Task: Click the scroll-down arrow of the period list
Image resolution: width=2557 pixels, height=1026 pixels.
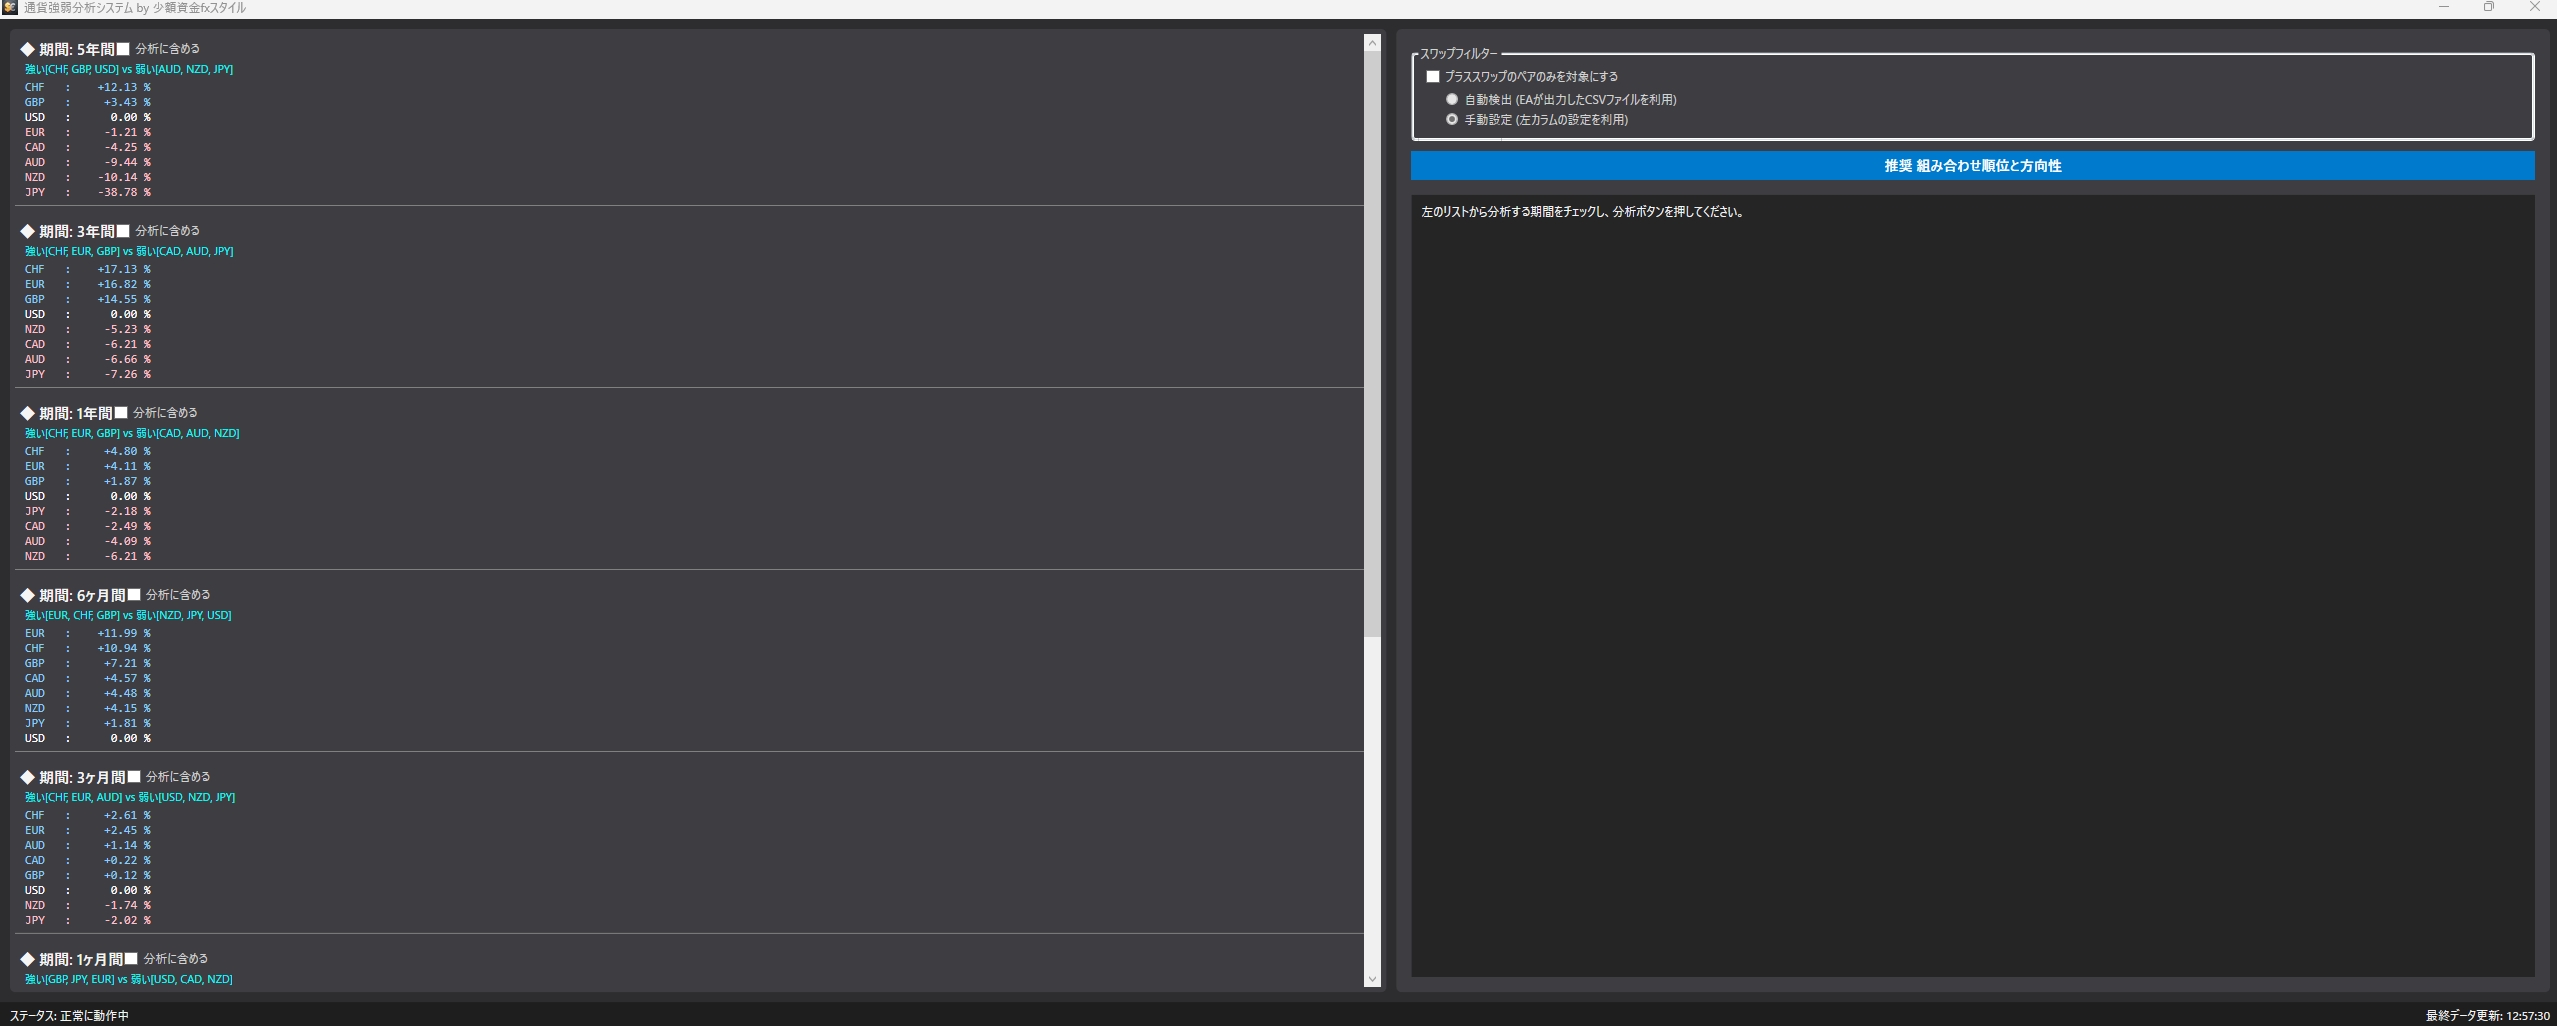Action: pos(1372,979)
